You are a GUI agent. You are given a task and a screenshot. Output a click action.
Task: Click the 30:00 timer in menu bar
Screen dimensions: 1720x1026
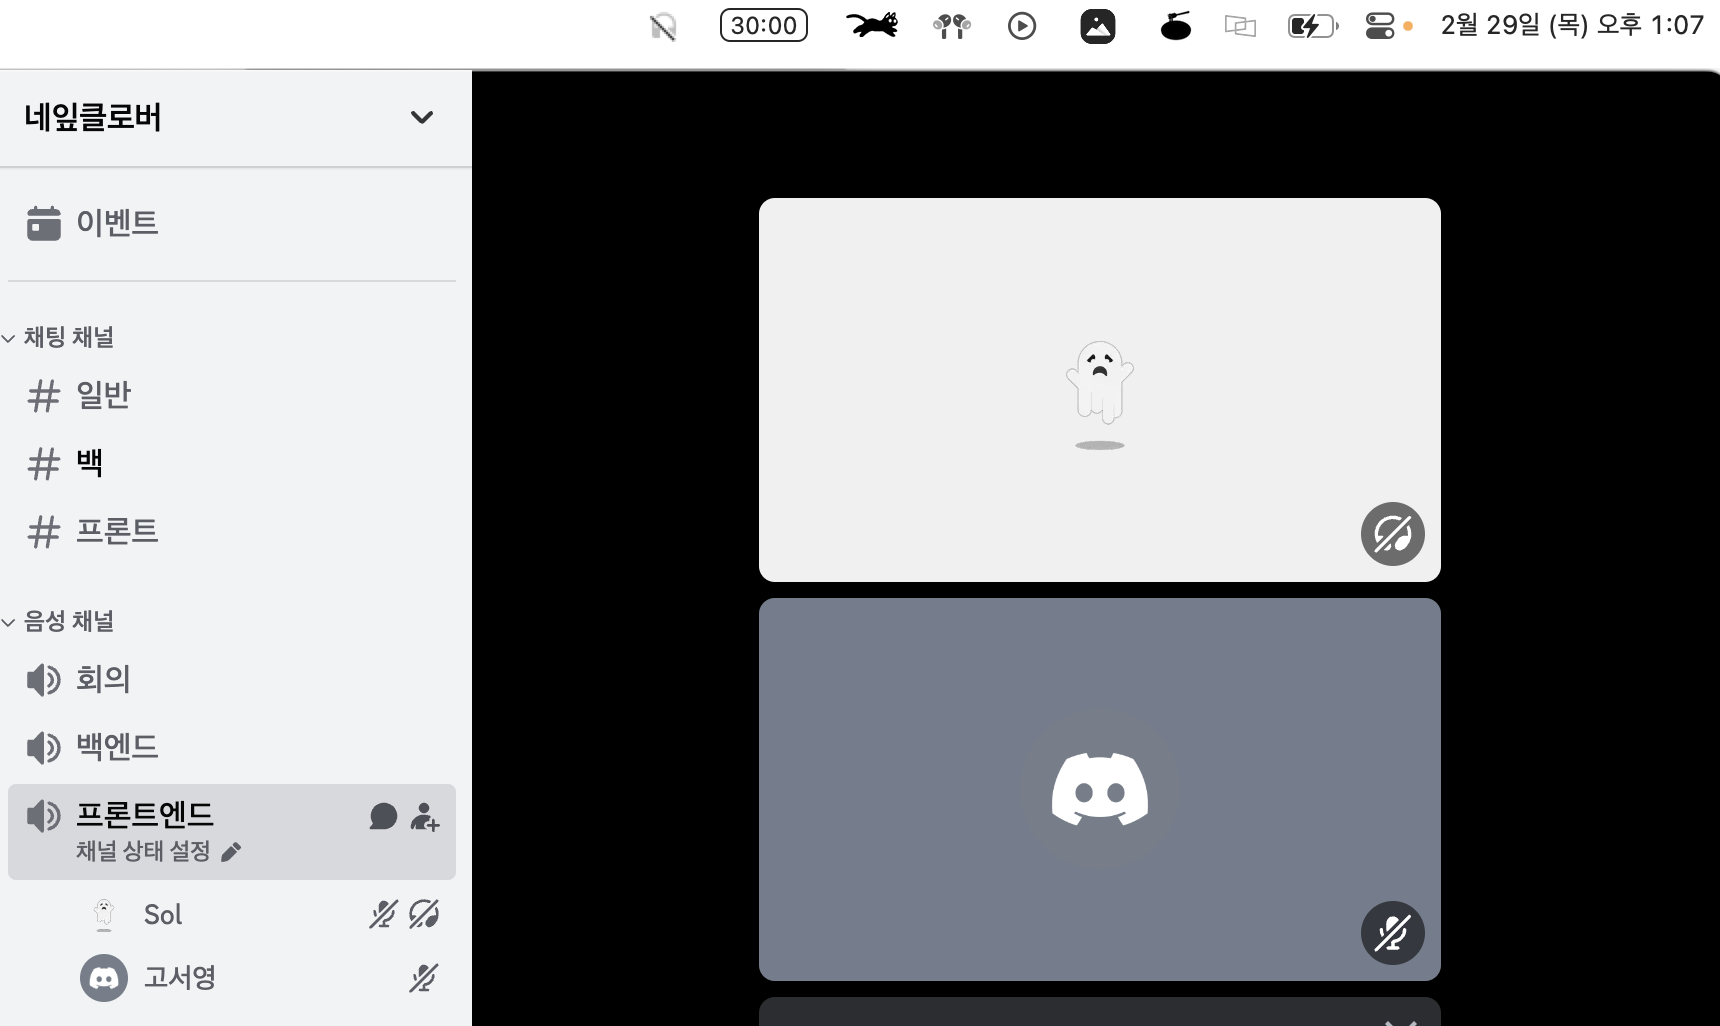tap(764, 26)
